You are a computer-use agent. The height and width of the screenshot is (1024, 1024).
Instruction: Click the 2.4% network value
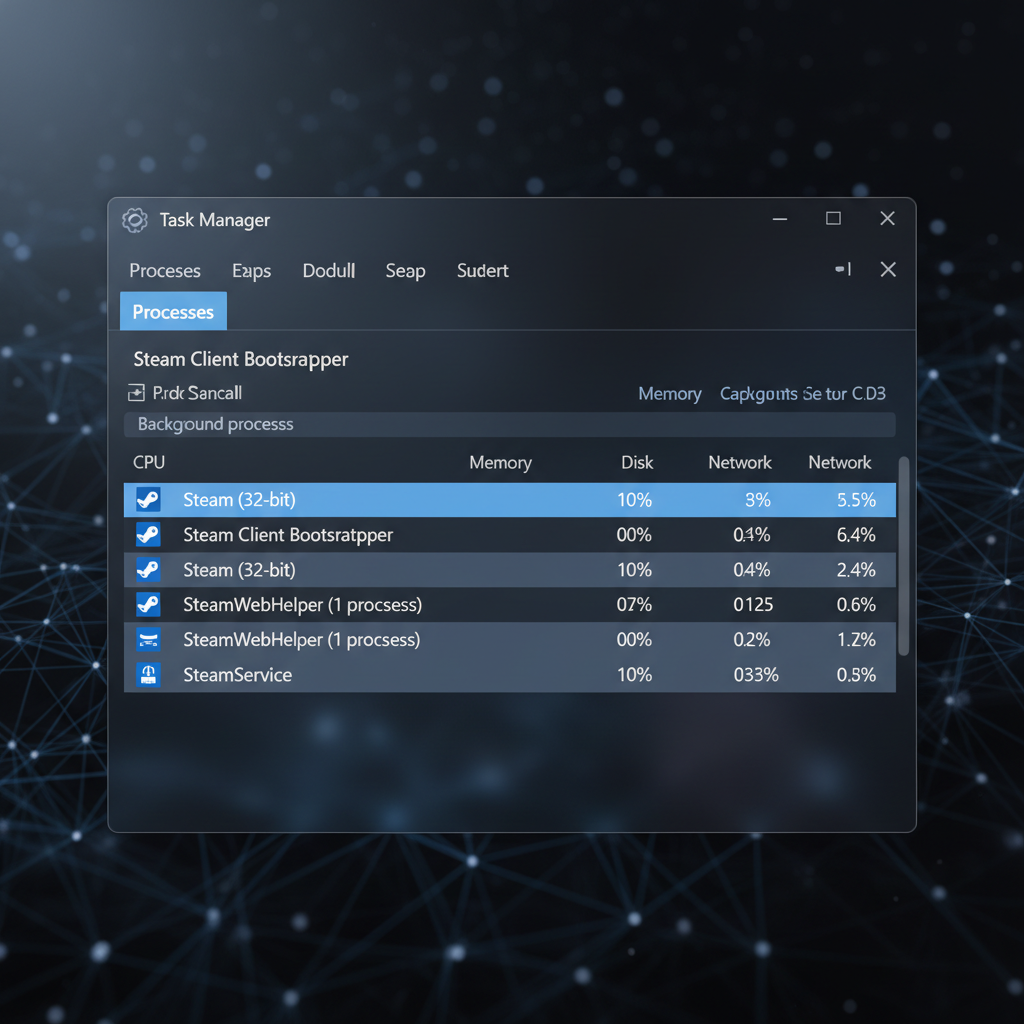pos(856,570)
